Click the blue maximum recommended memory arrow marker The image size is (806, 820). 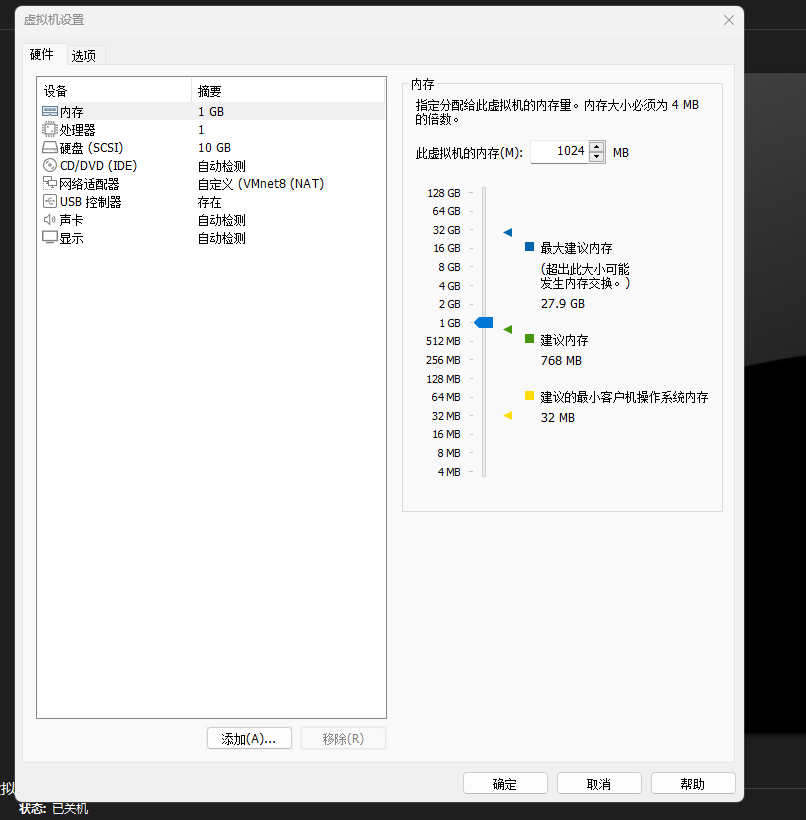pos(507,232)
